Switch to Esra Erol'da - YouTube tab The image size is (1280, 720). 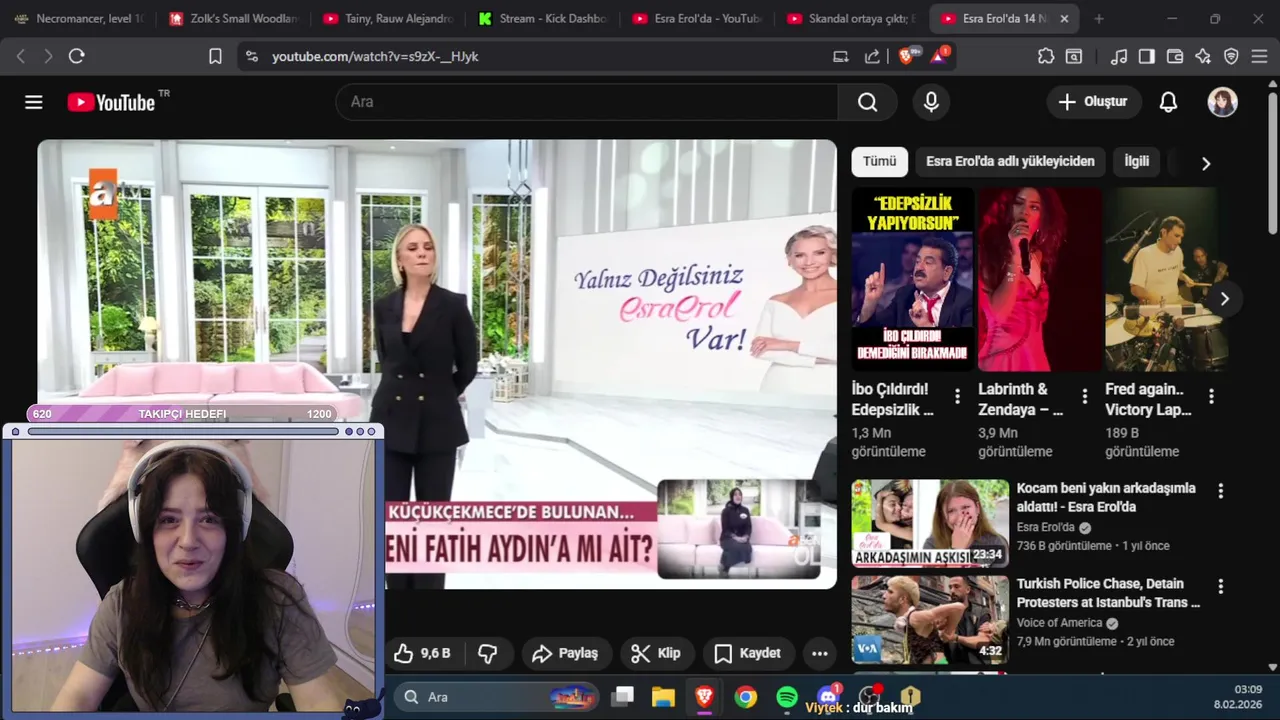tap(697, 19)
